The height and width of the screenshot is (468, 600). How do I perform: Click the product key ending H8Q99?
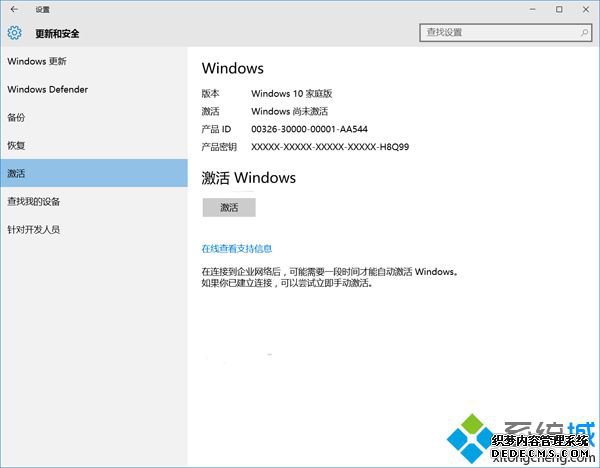click(x=330, y=147)
